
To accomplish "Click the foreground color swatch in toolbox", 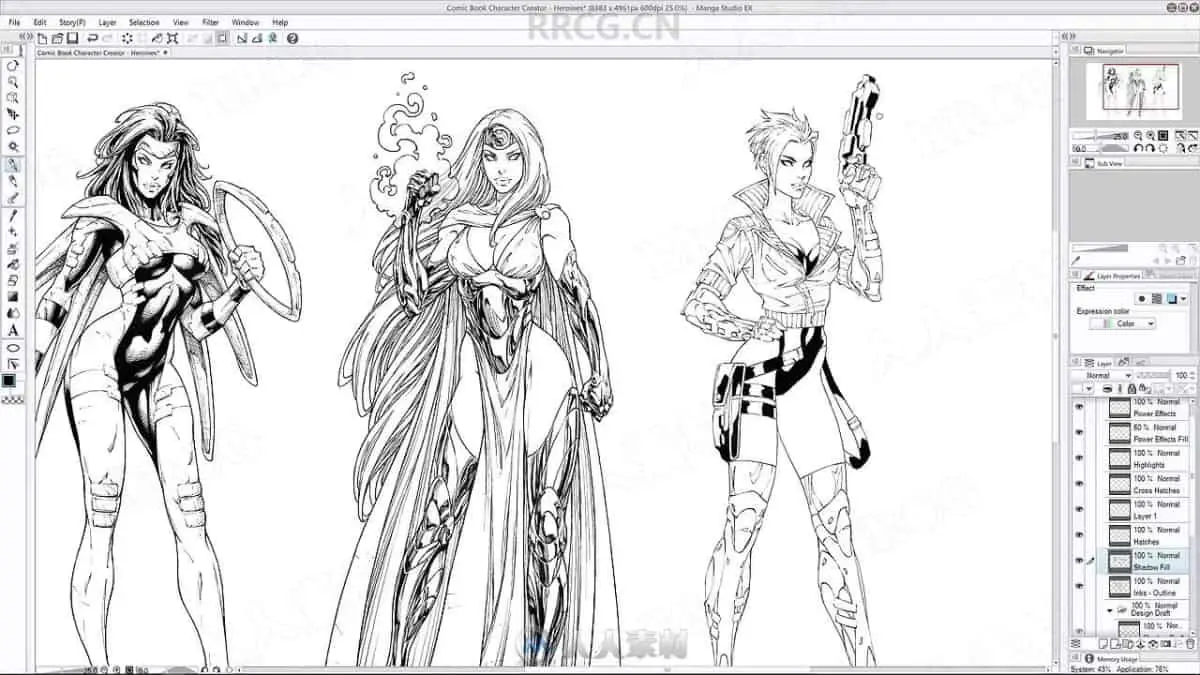I will pyautogui.click(x=10, y=381).
